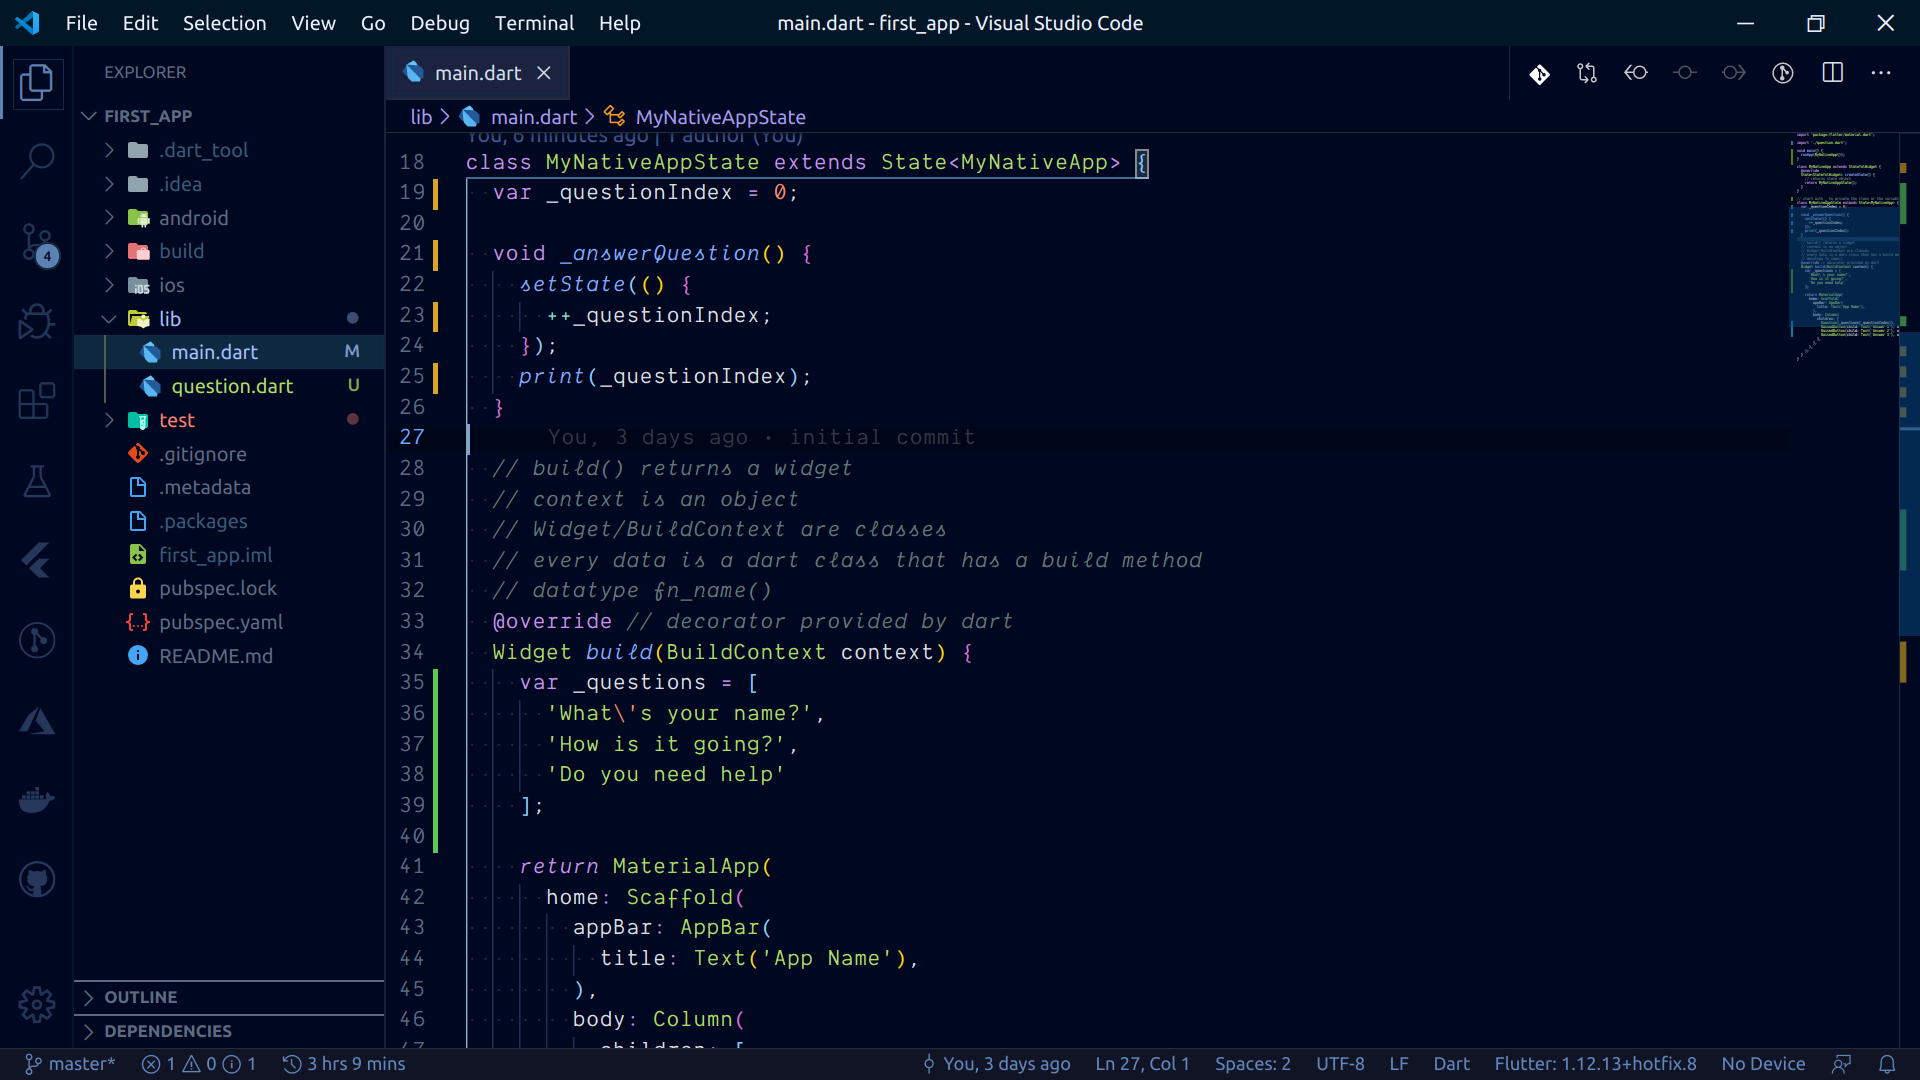The width and height of the screenshot is (1920, 1080).
Task: Close the main.dart tab
Action: (544, 73)
